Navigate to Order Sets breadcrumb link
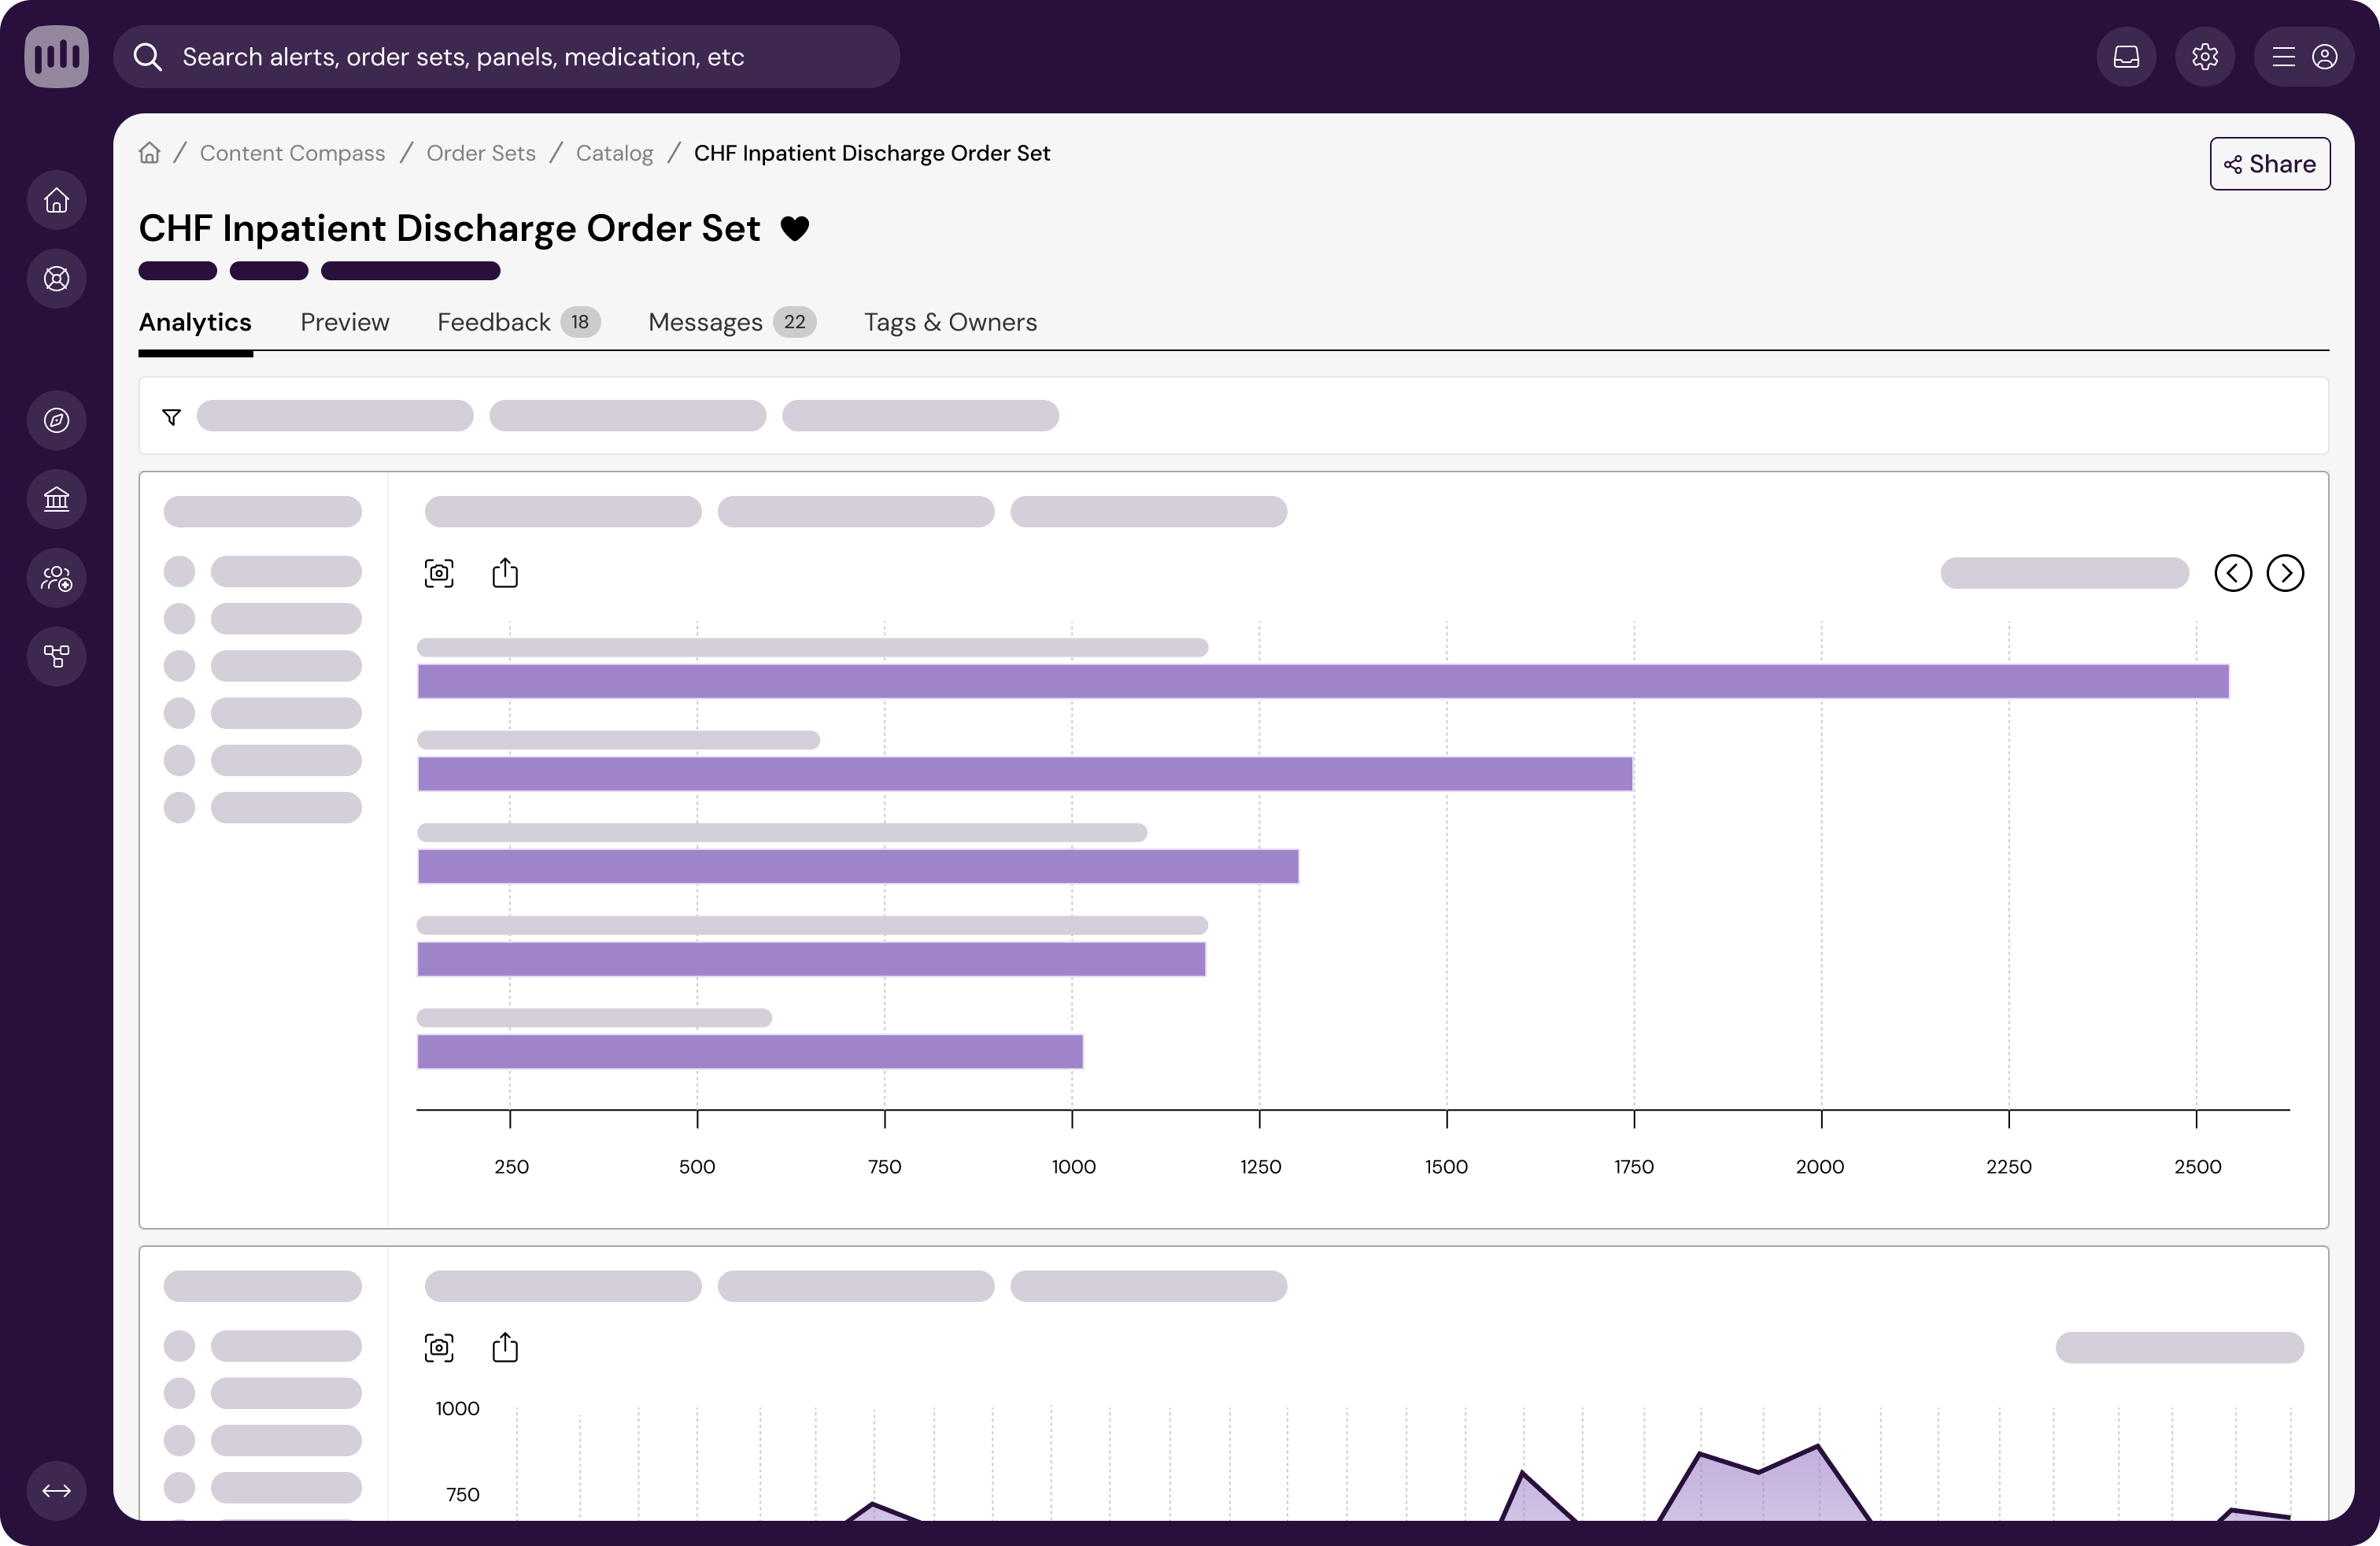 [481, 153]
